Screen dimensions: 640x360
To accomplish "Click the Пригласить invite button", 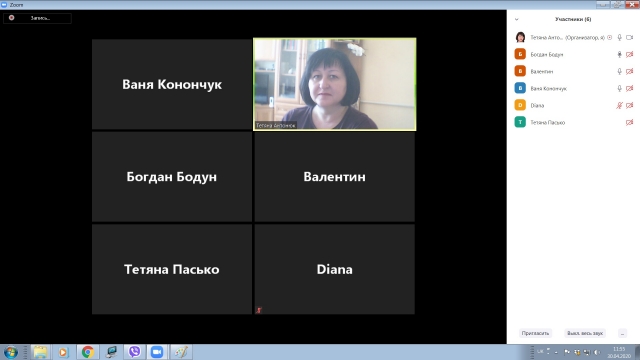I will pyautogui.click(x=535, y=333).
